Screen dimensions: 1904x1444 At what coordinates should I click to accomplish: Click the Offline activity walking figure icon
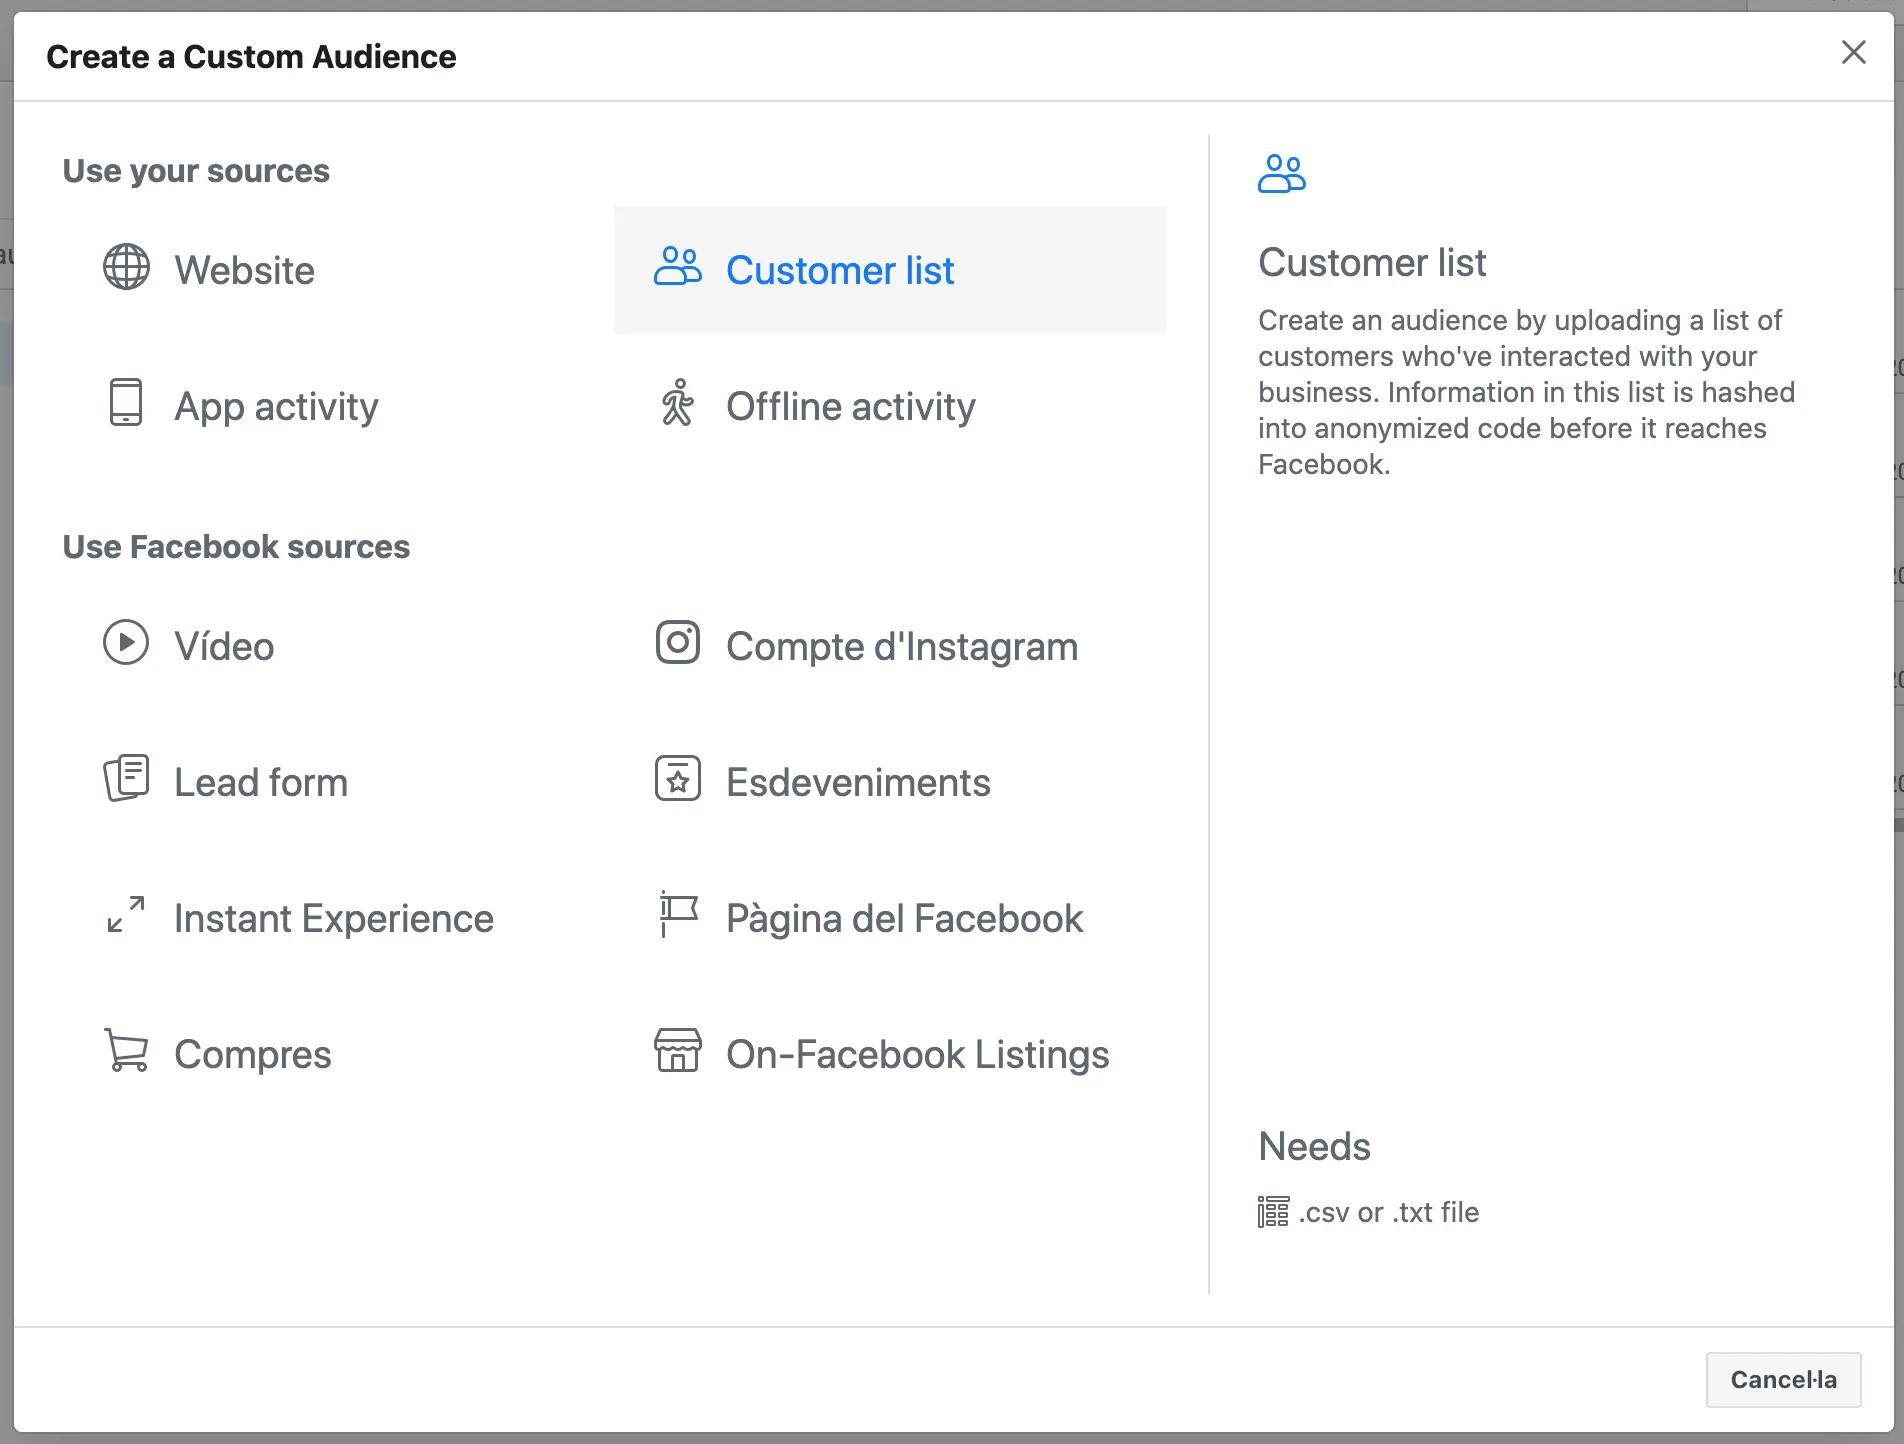pyautogui.click(x=678, y=404)
